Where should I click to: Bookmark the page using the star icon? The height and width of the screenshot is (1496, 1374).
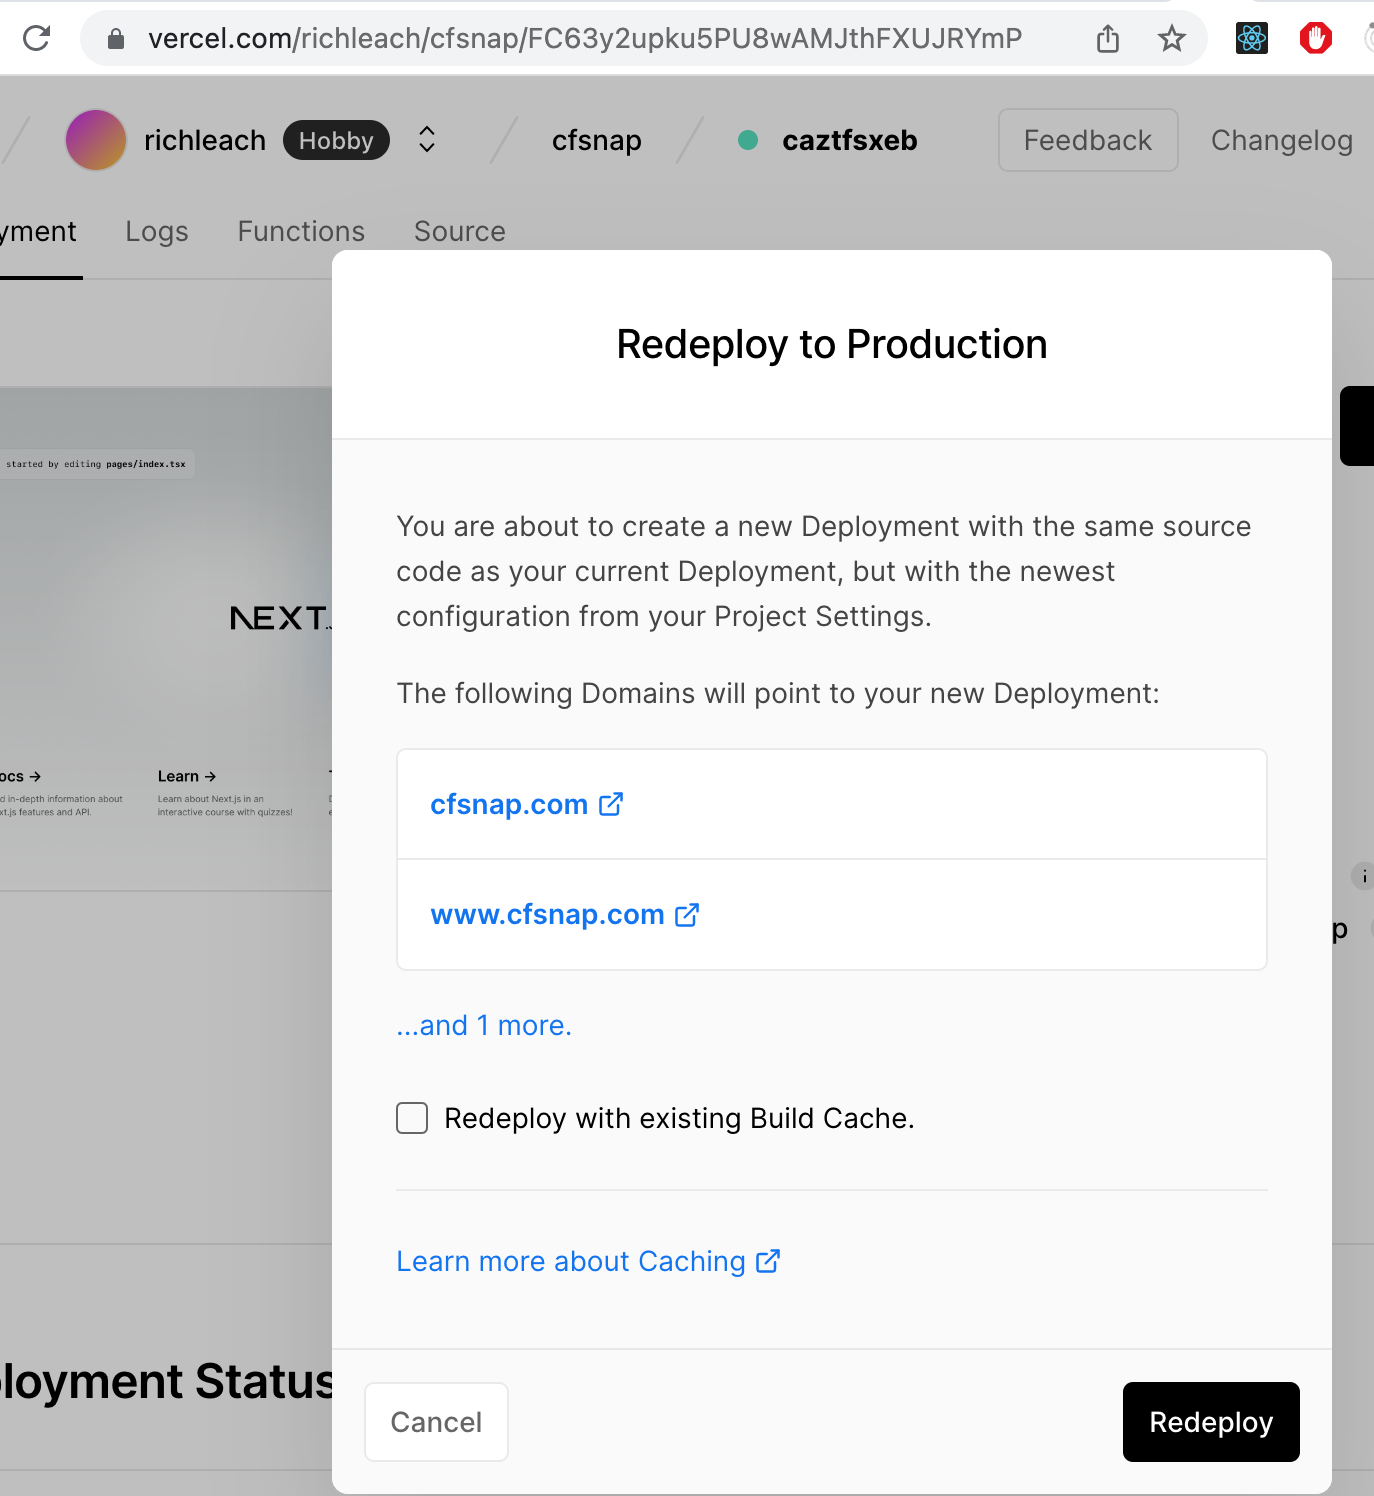tap(1170, 38)
